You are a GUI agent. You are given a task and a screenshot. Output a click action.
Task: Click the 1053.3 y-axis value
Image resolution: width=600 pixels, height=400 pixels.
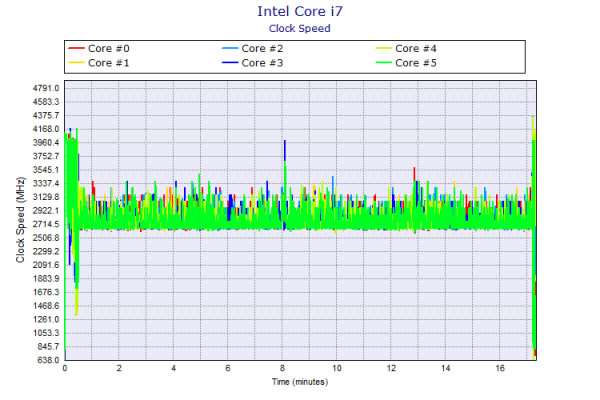(x=46, y=333)
